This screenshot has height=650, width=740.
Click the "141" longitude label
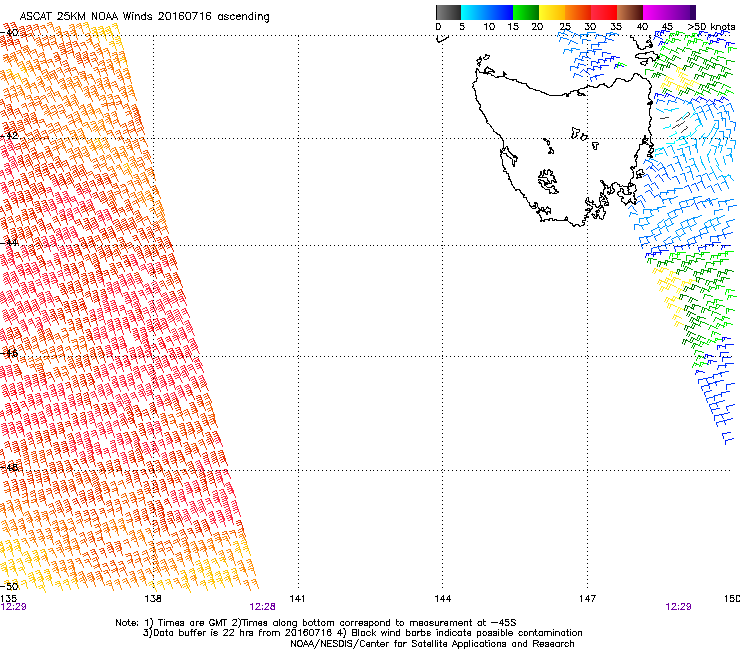point(297,599)
